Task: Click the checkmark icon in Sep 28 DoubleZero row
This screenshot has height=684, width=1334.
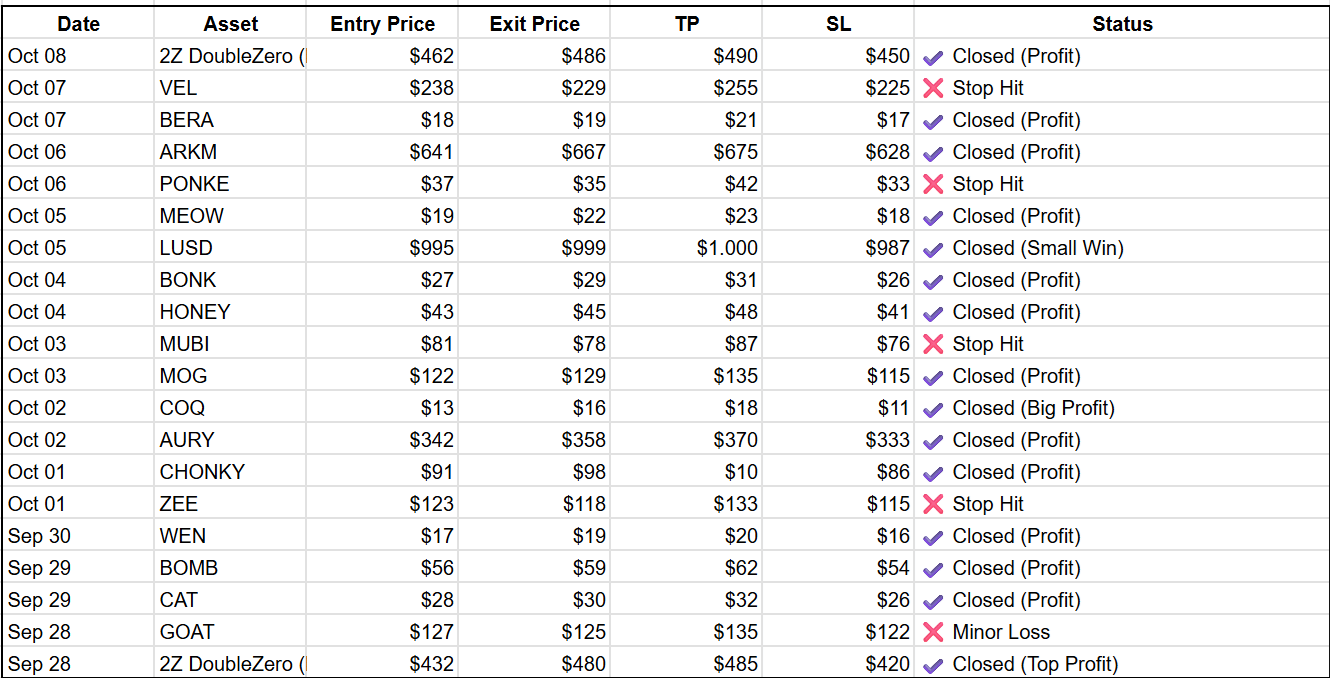Action: [x=933, y=665]
